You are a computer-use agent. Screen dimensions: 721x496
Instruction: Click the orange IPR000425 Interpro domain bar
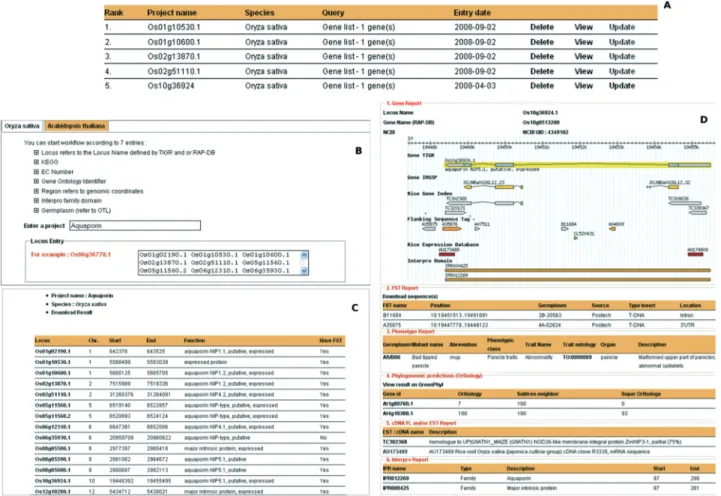click(x=578, y=270)
